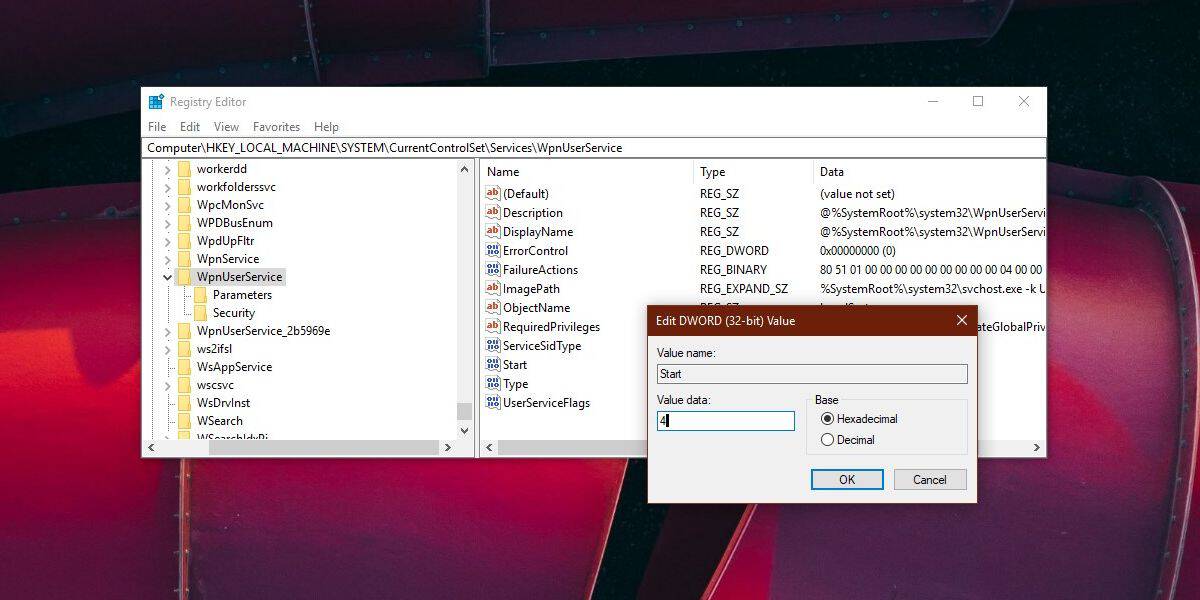The width and height of the screenshot is (1200, 600).
Task: Select the workerdd folder icon
Action: pos(185,169)
